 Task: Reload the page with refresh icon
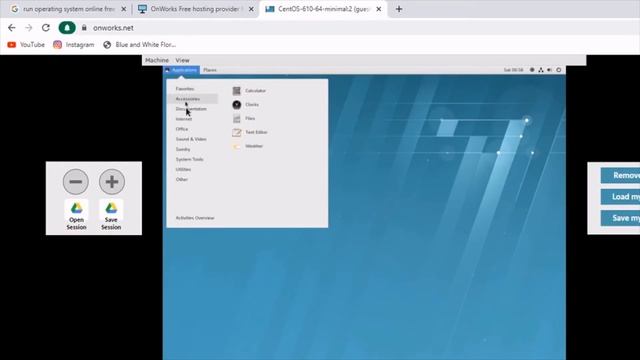(46, 28)
